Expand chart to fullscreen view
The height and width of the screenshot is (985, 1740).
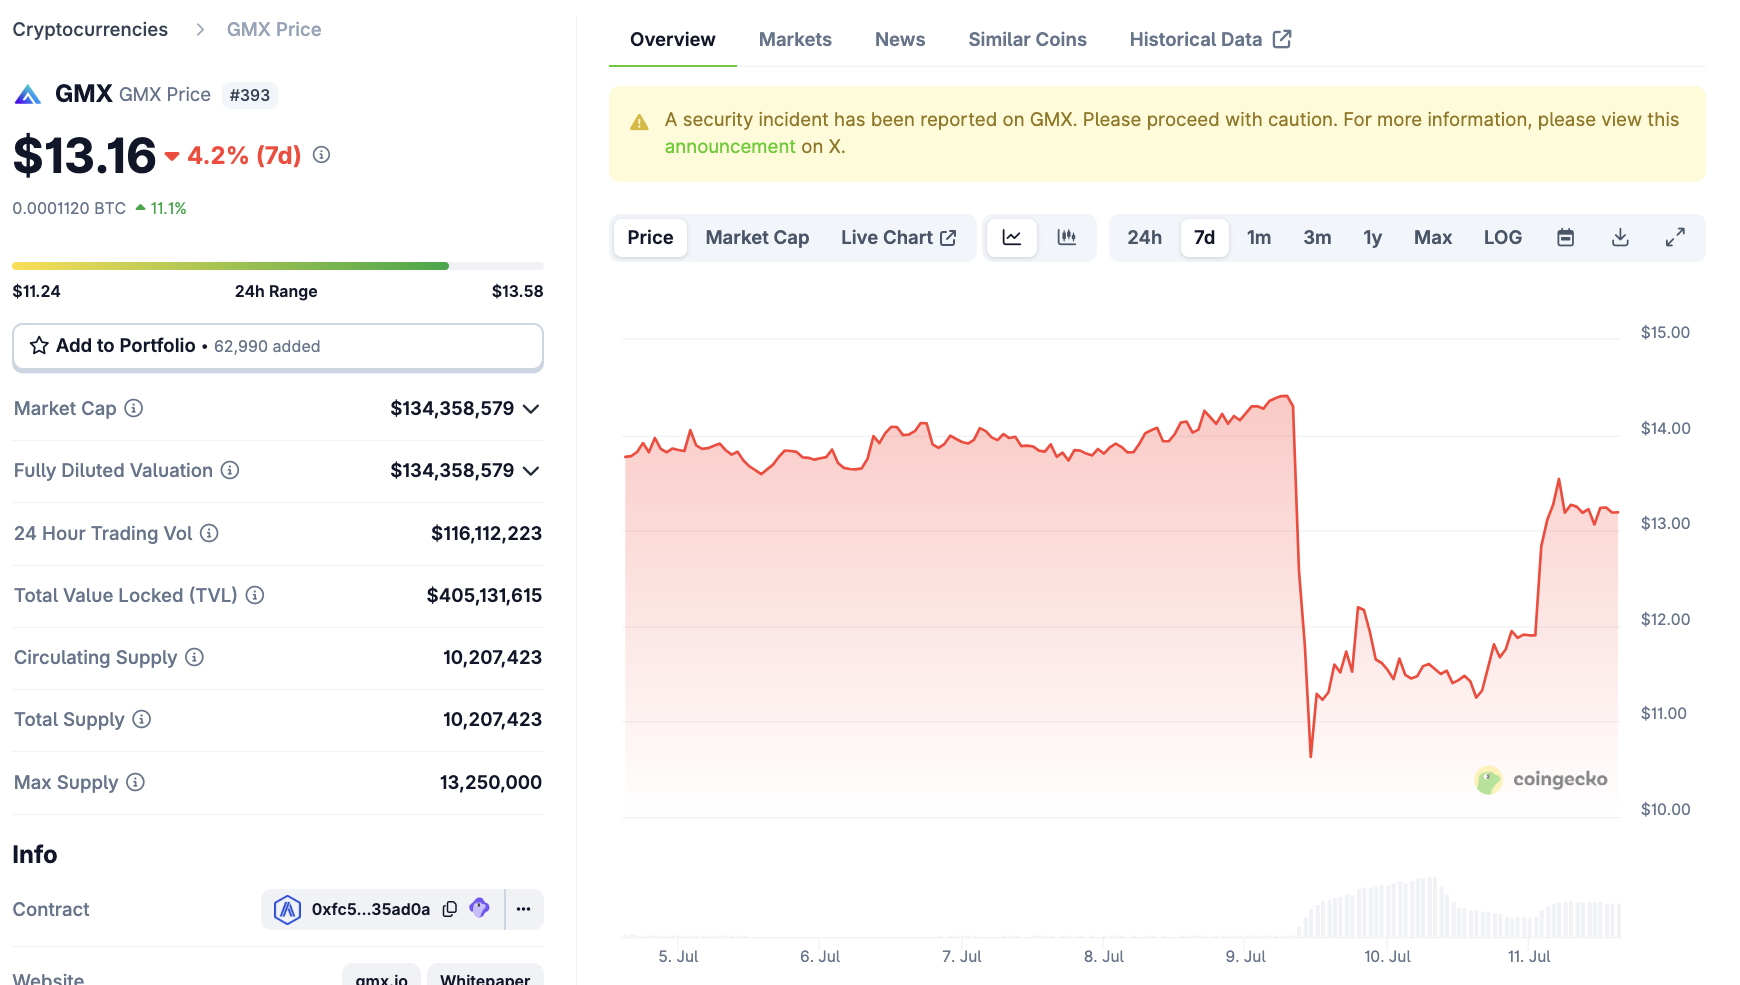coord(1675,238)
